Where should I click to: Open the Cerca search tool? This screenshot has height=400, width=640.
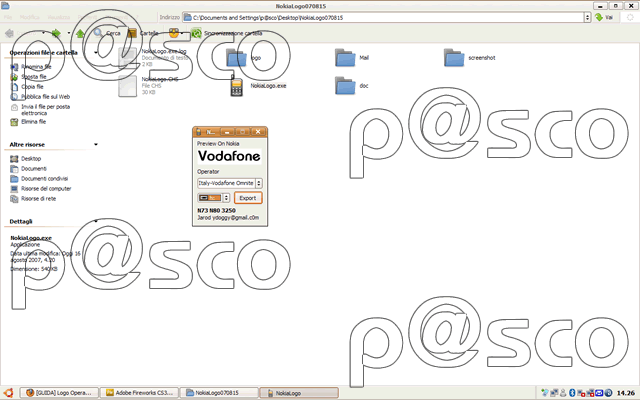tap(107, 33)
